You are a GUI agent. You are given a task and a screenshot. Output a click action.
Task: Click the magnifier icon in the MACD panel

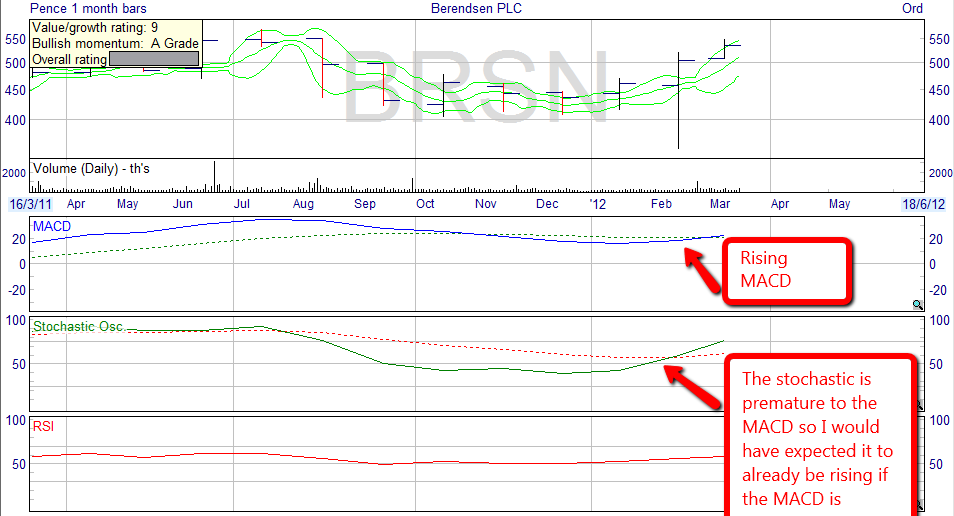(x=917, y=305)
